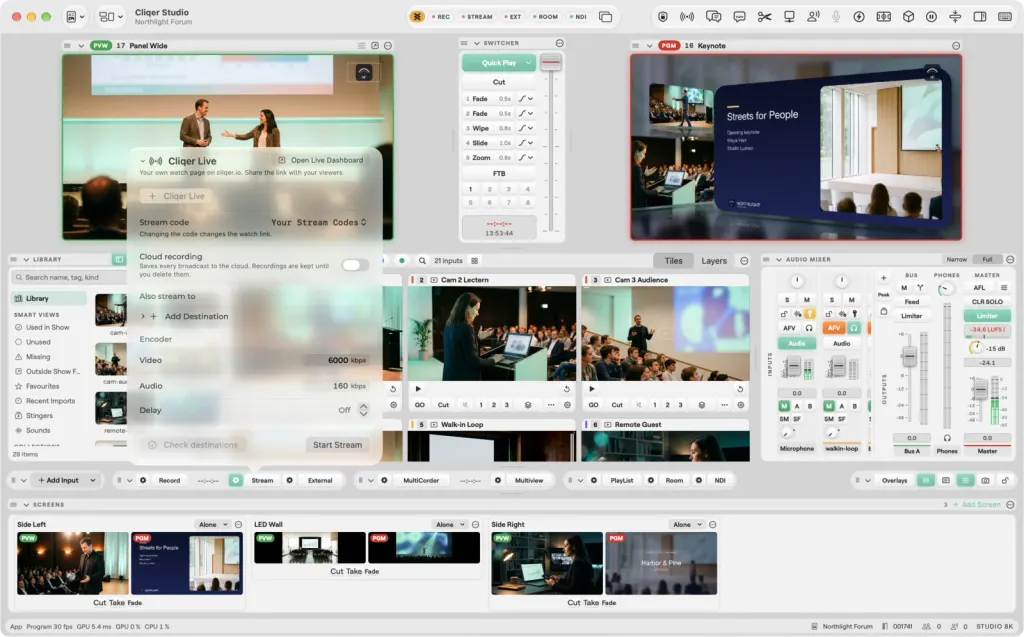Screen dimensions: 1024x637
Task: Click the camera snapshot icon by Overlays
Action: tap(985, 480)
